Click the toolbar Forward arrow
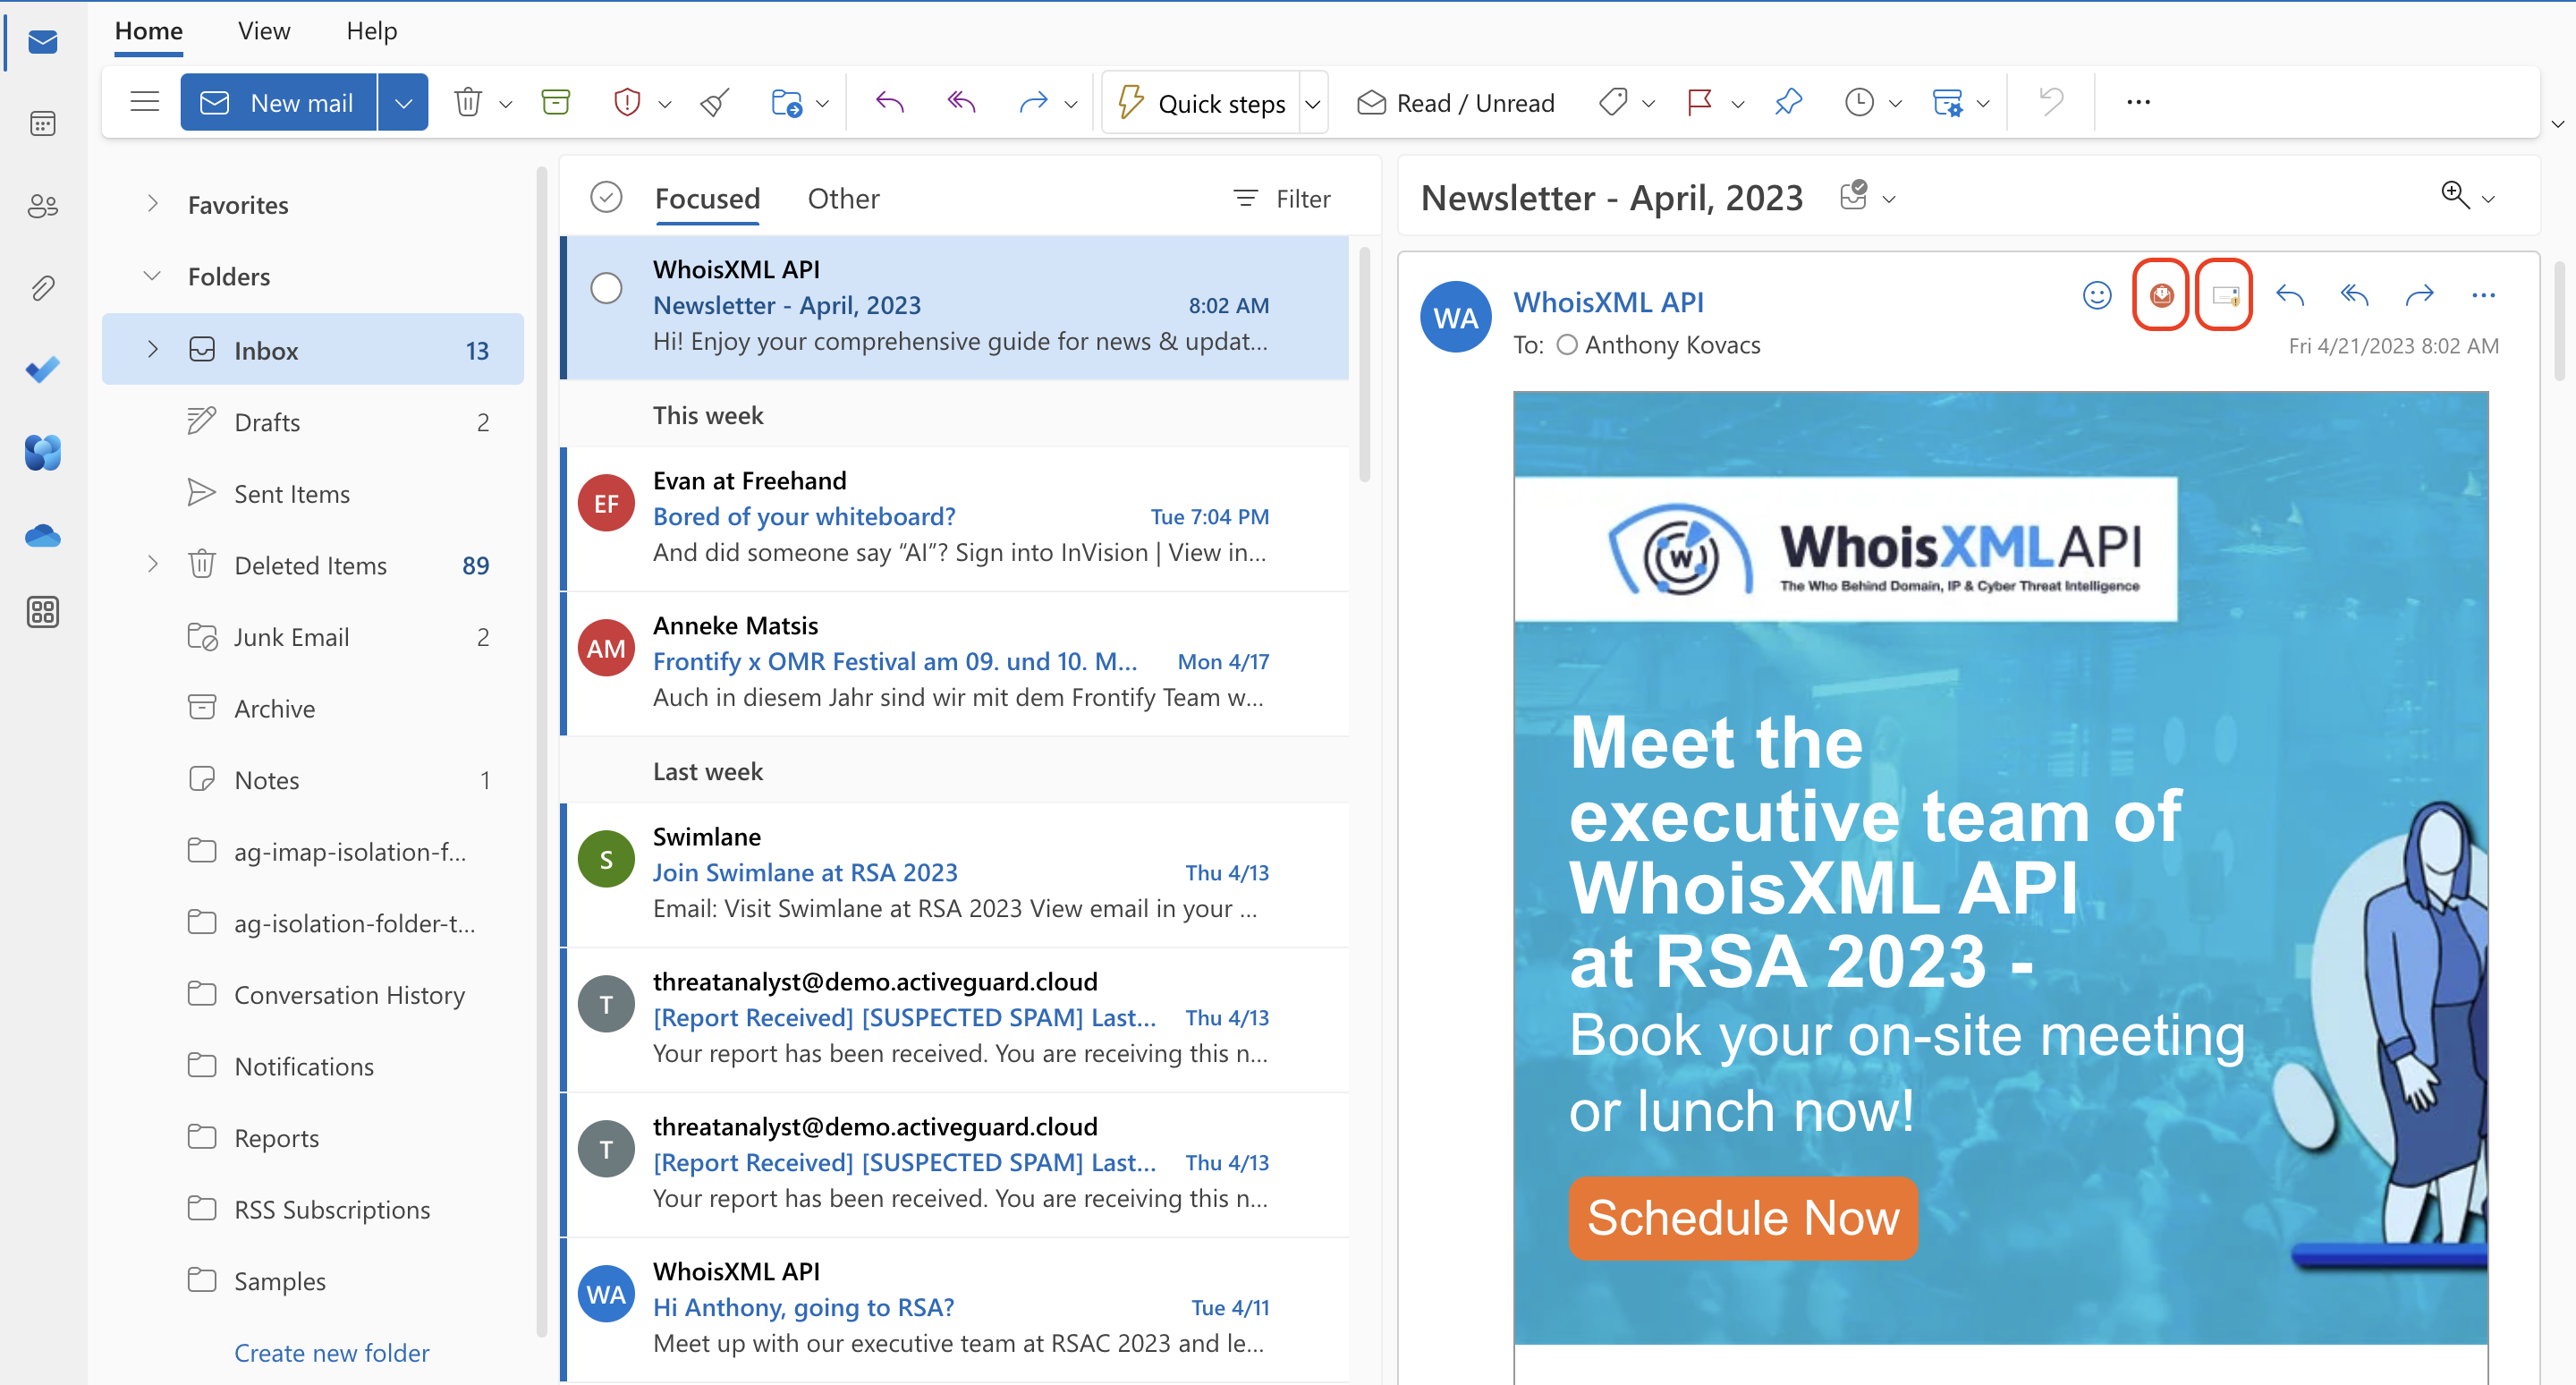2576x1385 pixels. 1033,102
